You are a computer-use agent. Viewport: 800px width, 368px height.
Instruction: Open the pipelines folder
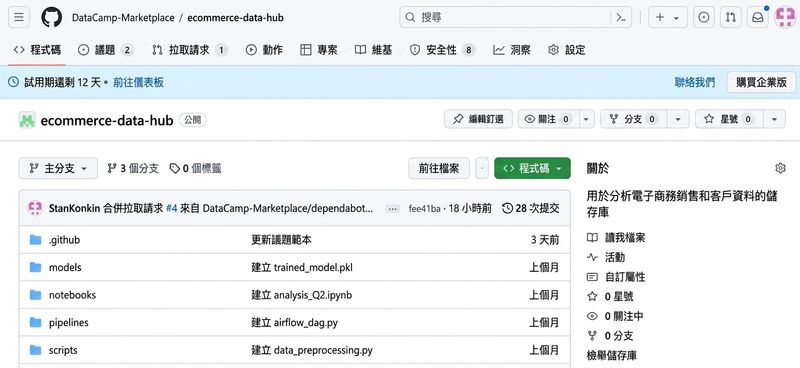[x=69, y=323]
